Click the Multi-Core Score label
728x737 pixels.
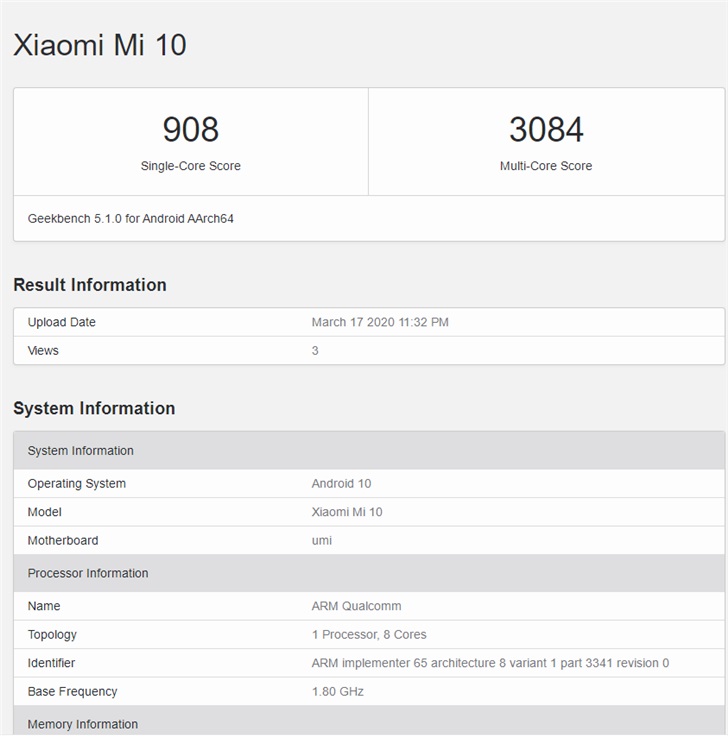tap(546, 166)
